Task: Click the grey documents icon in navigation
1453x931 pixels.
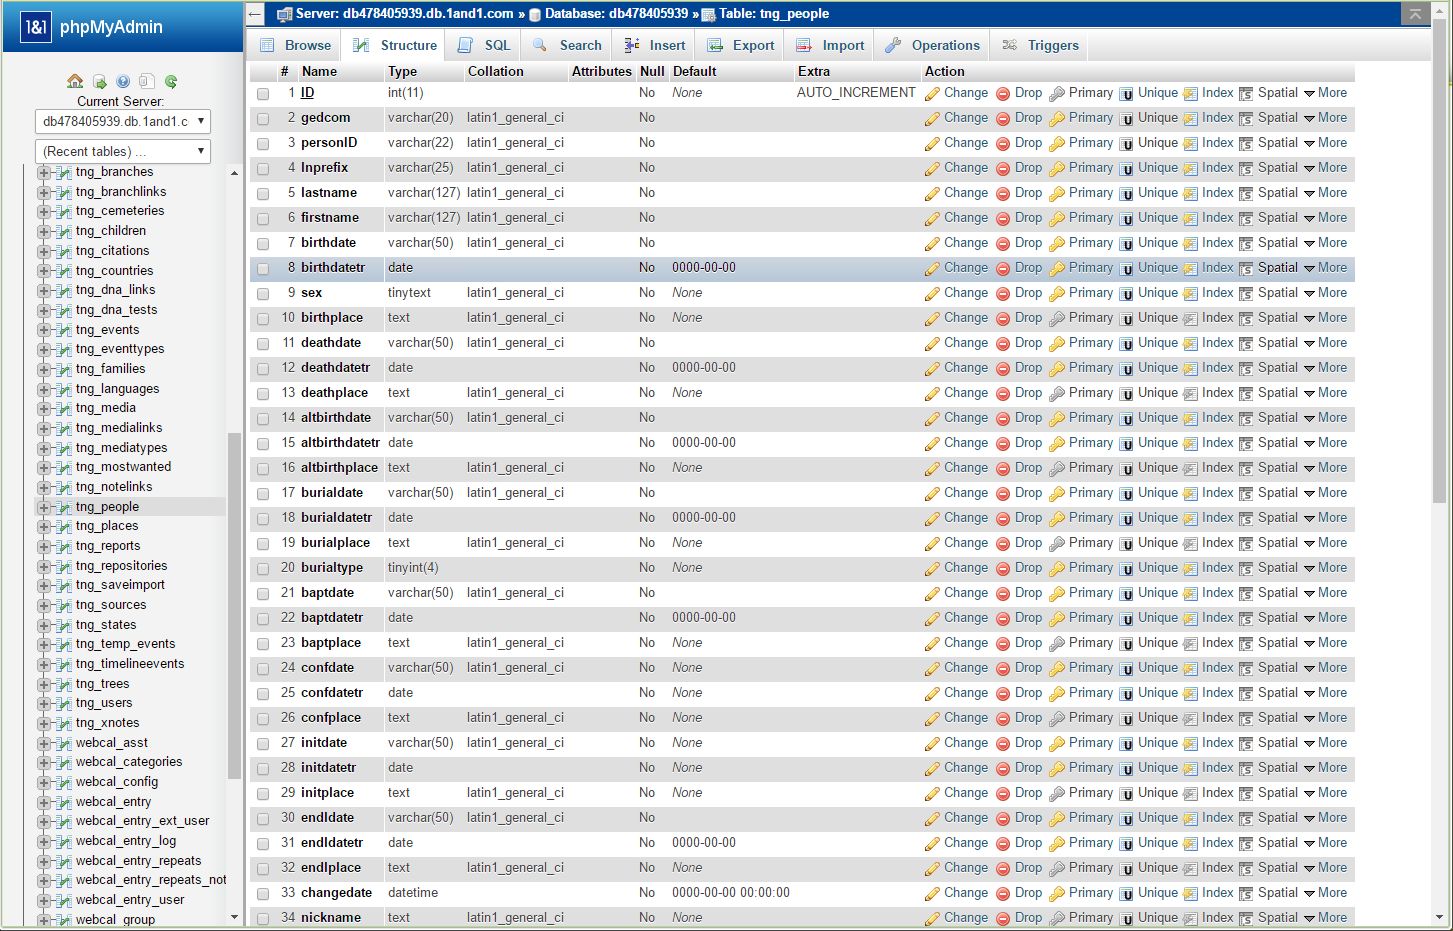Action: coord(147,81)
